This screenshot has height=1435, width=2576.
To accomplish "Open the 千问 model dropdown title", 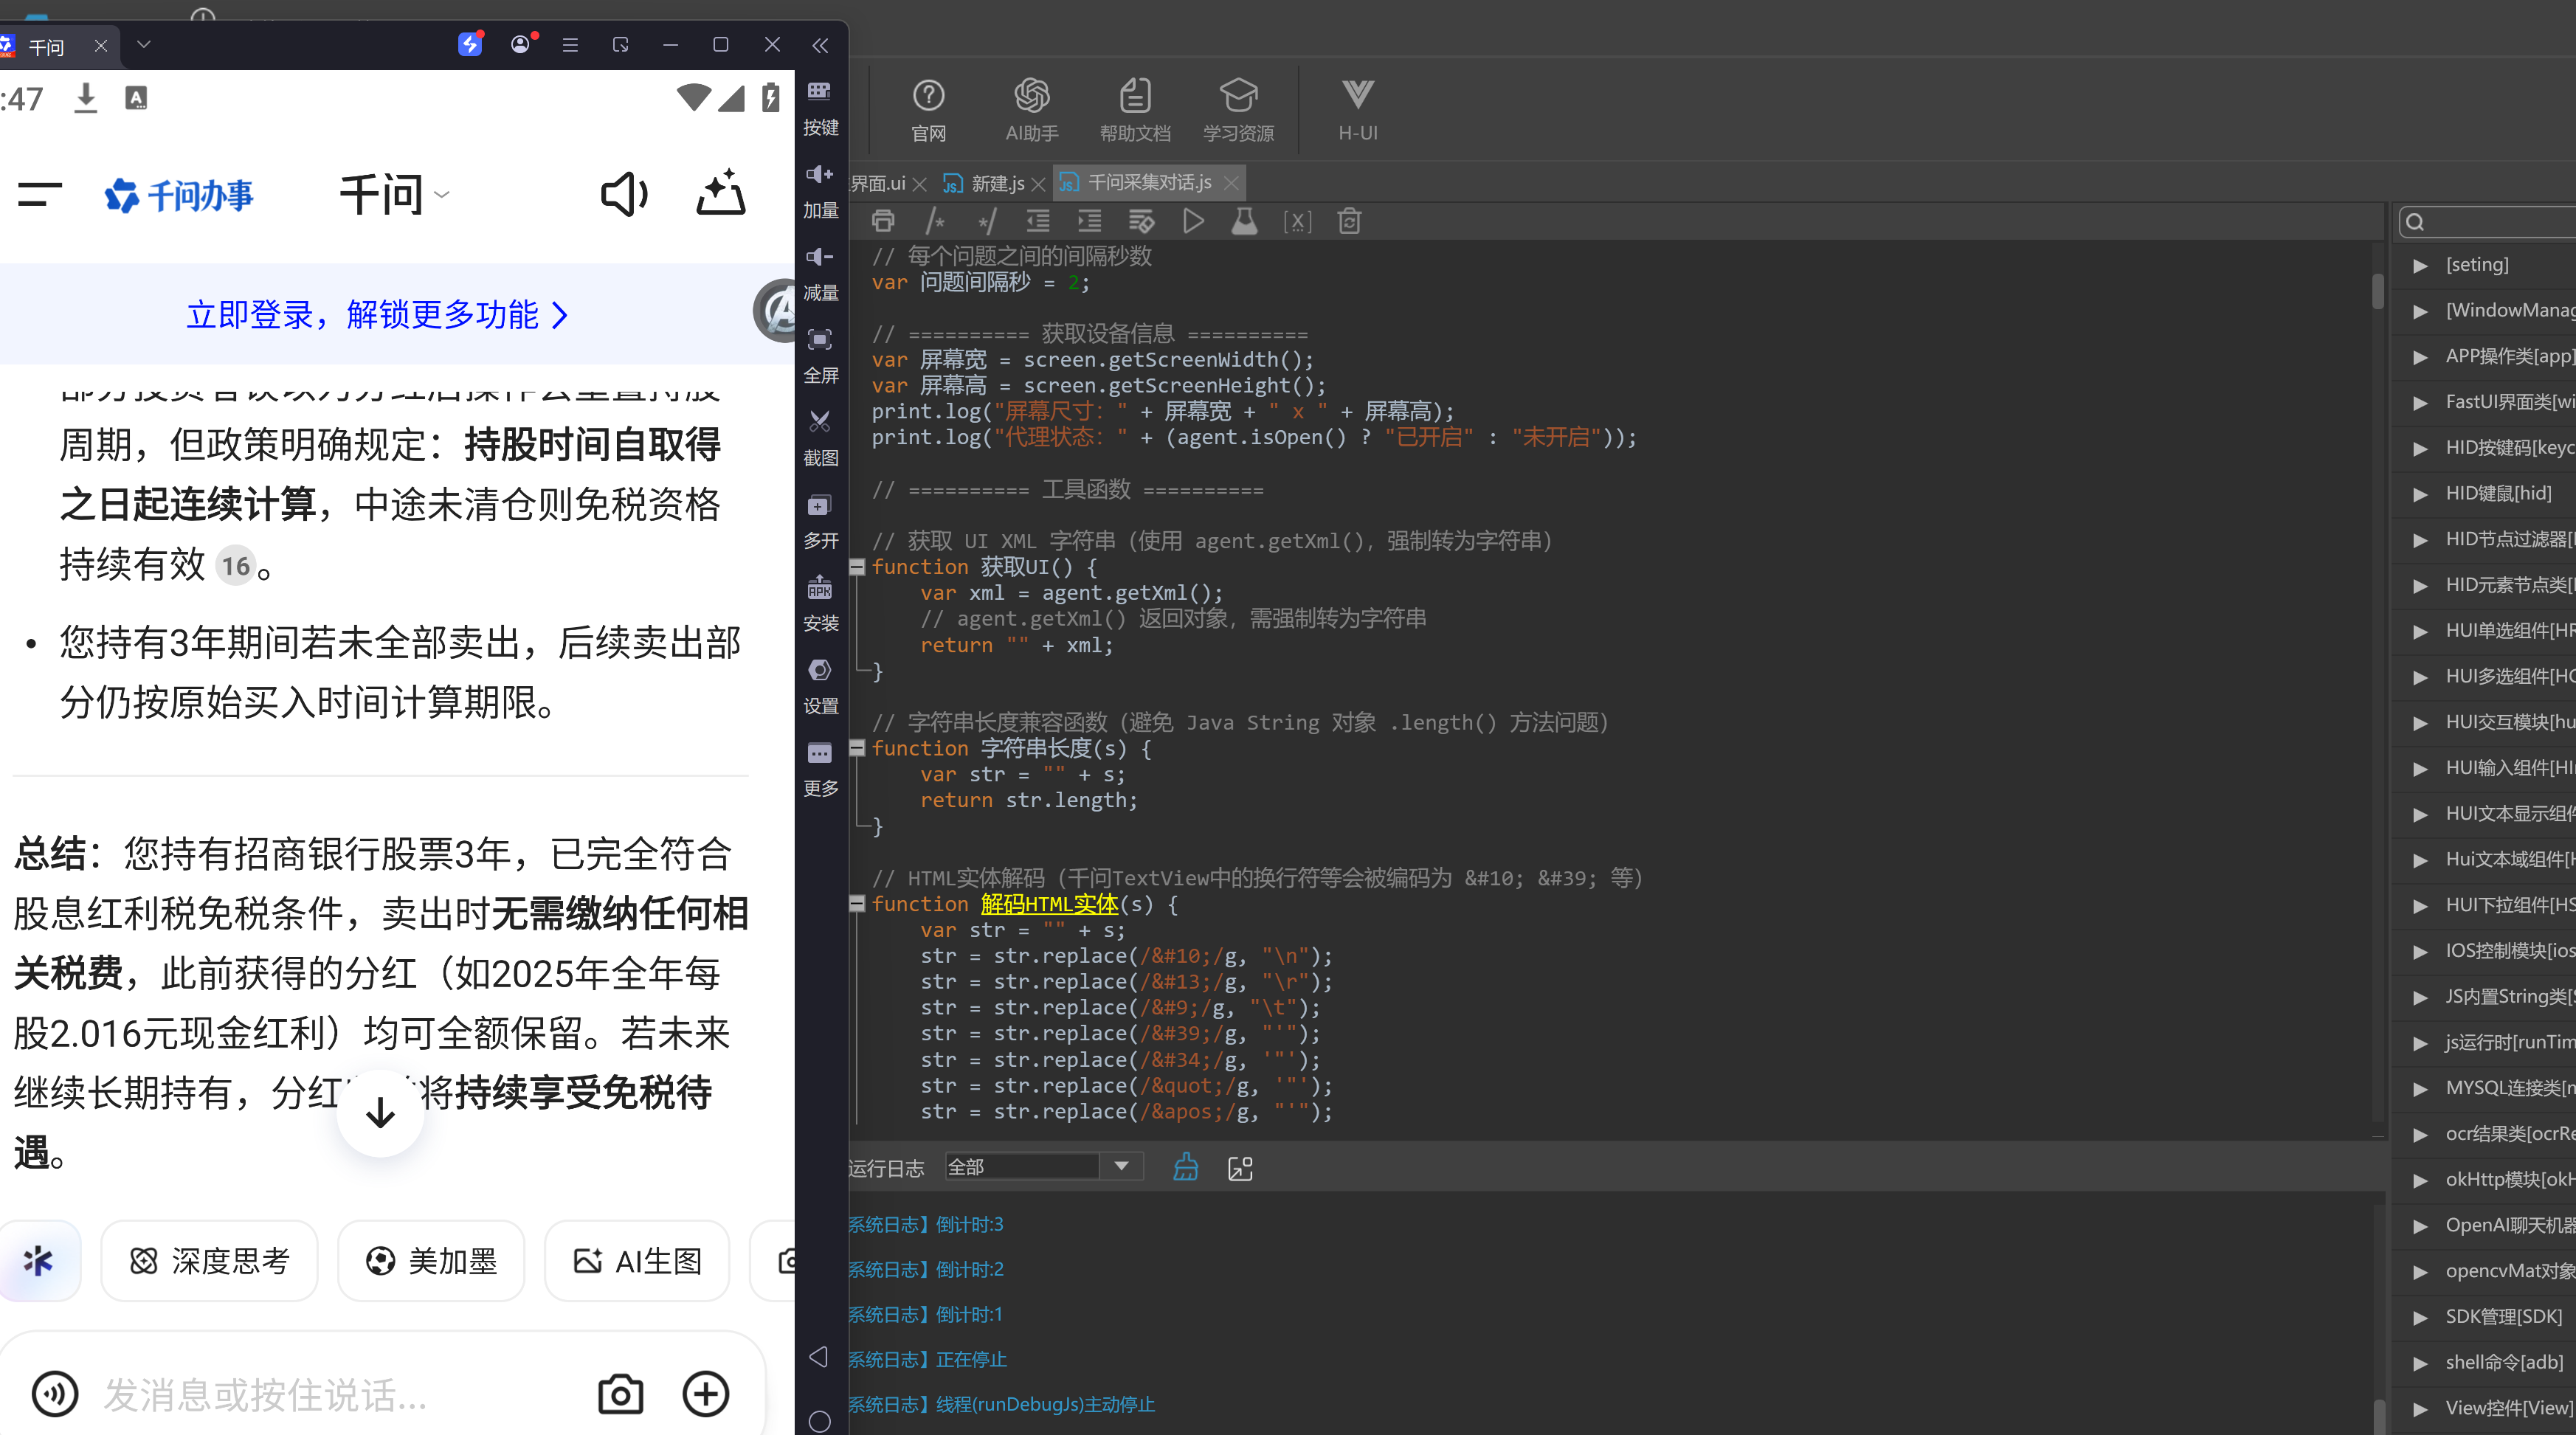I will (395, 194).
